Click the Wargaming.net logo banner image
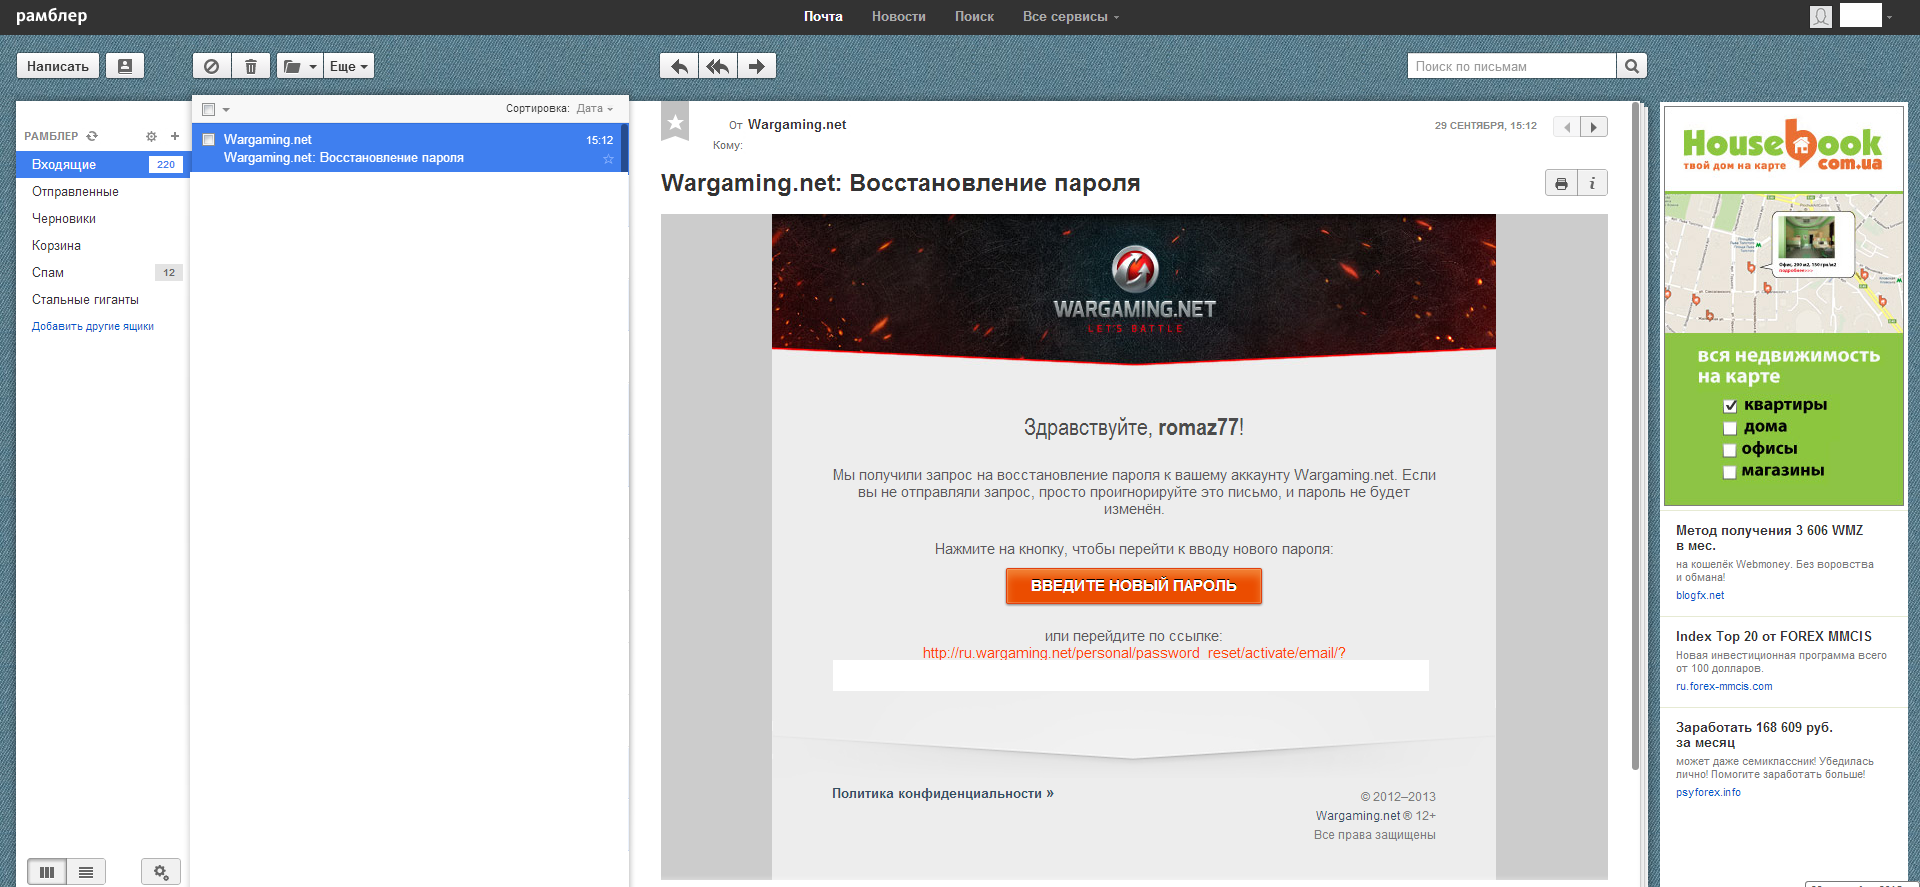This screenshot has width=1920, height=887. pos(1134,288)
